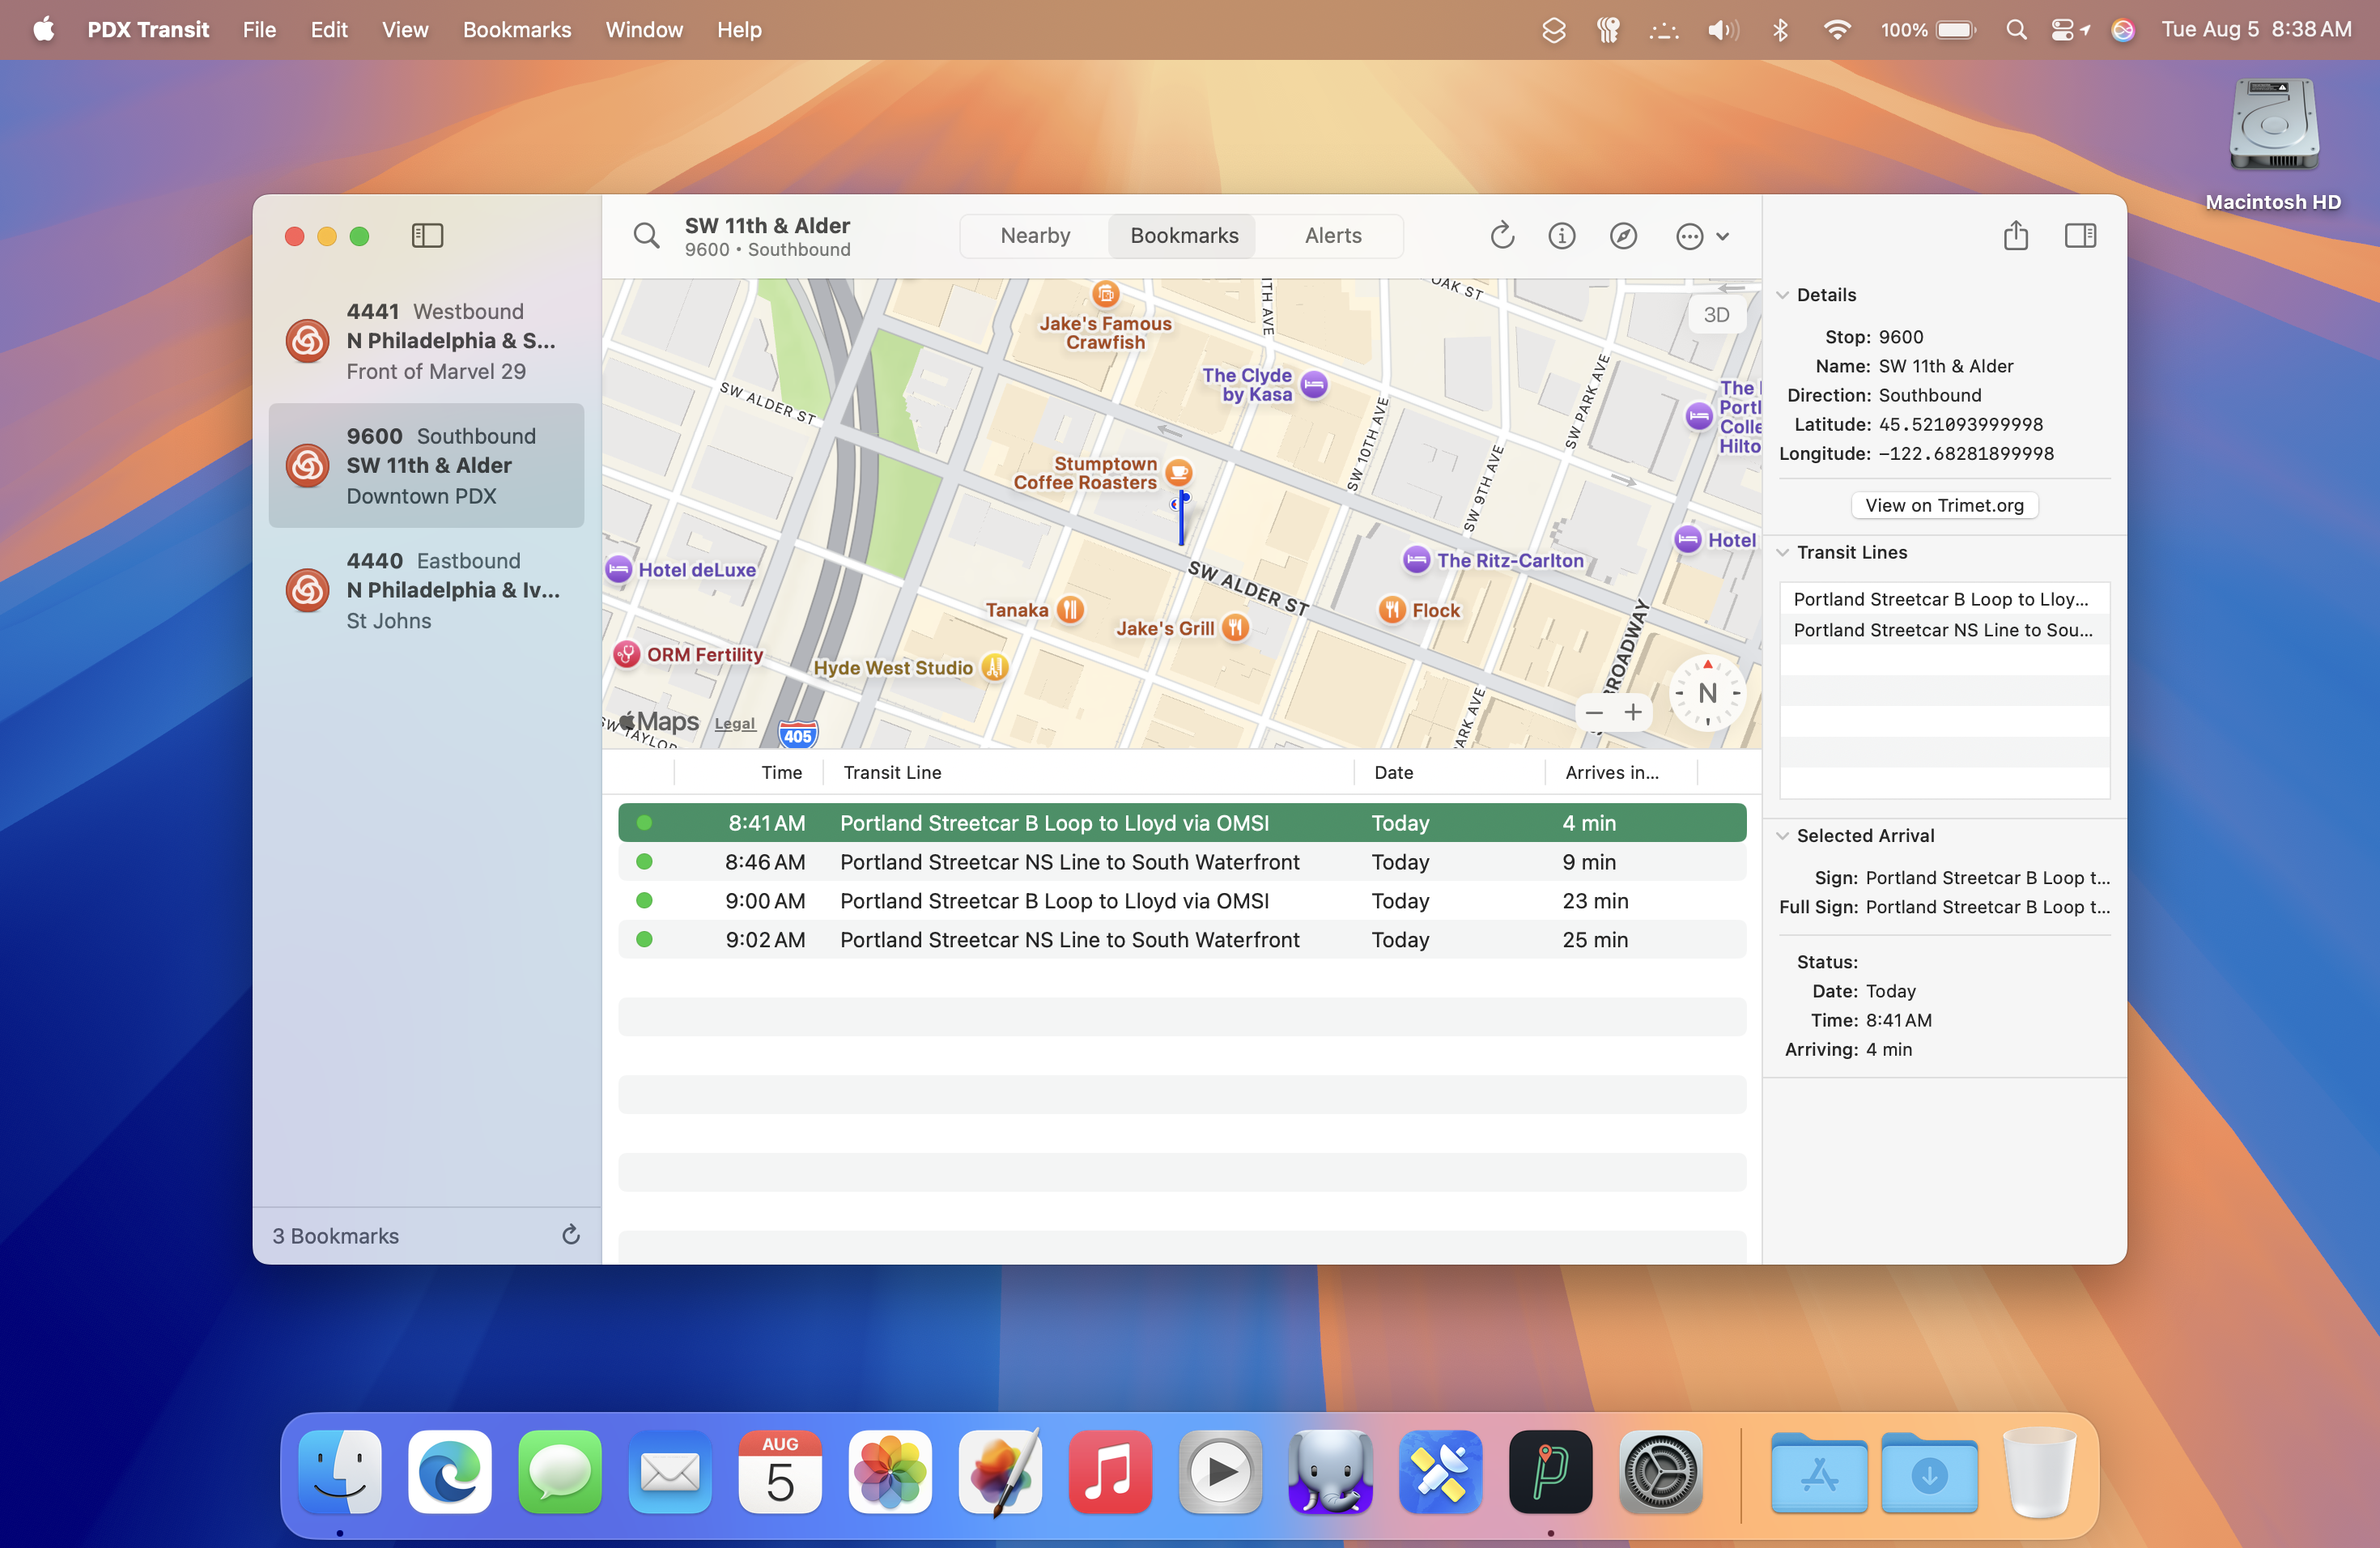
Task: Sort by the Date column header
Action: coord(1449,772)
